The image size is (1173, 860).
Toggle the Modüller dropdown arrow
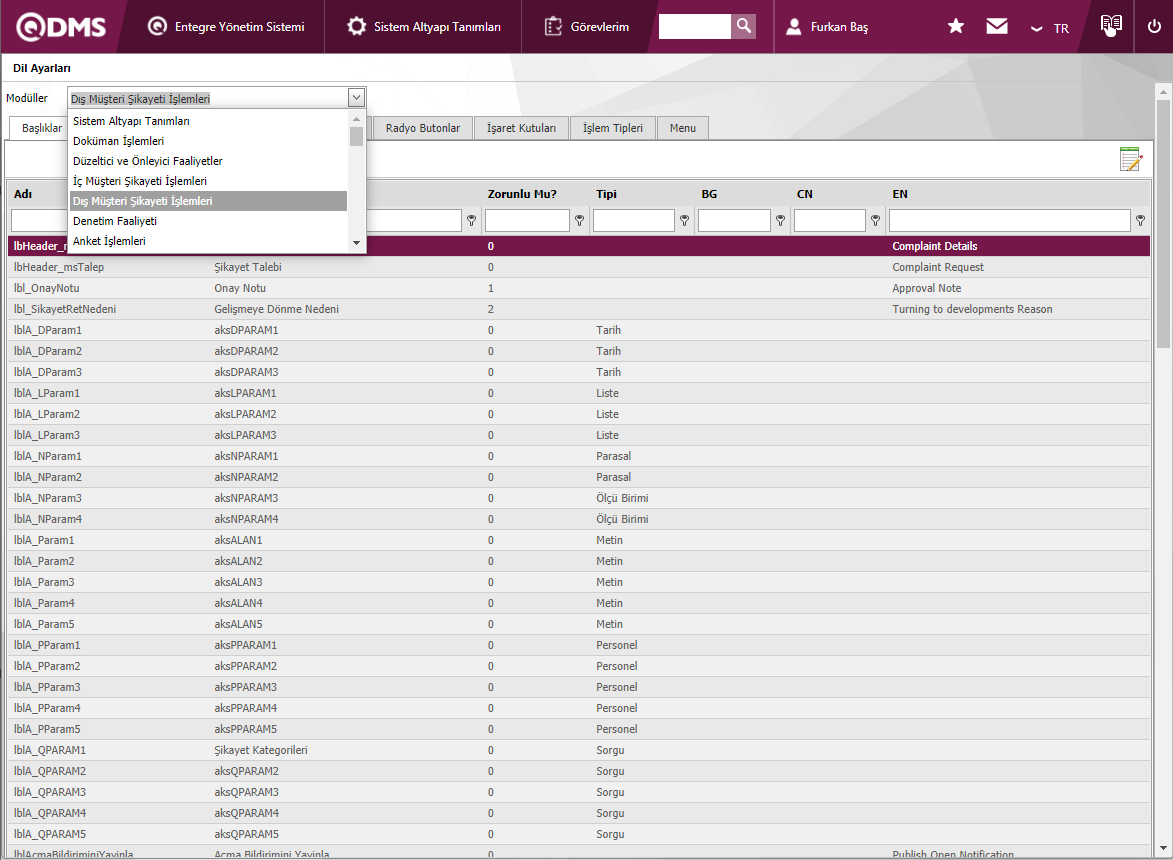pos(356,97)
